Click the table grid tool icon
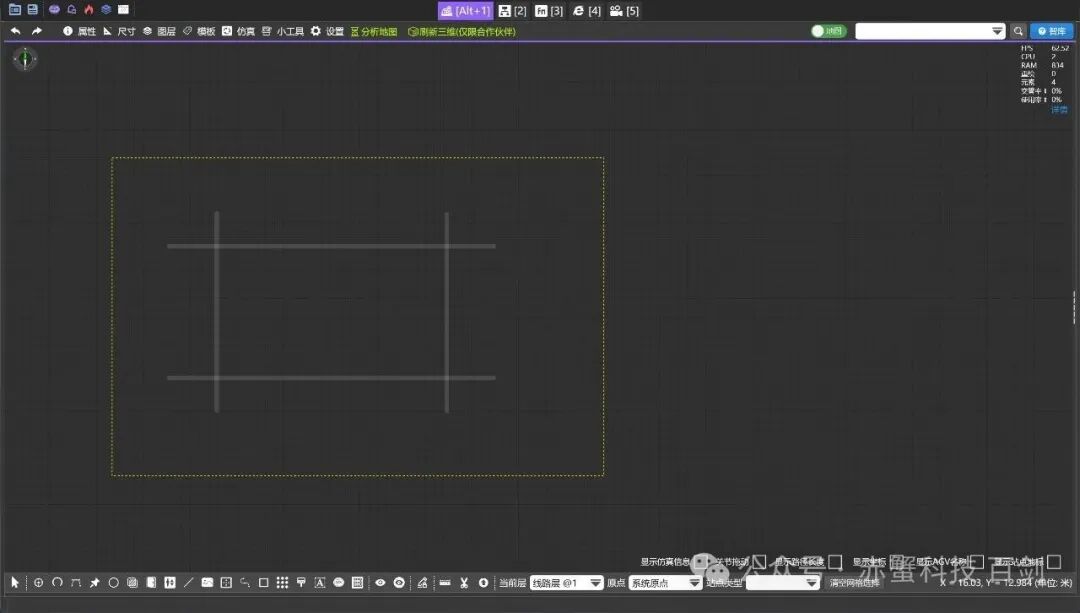The height and width of the screenshot is (613, 1080). (357, 583)
